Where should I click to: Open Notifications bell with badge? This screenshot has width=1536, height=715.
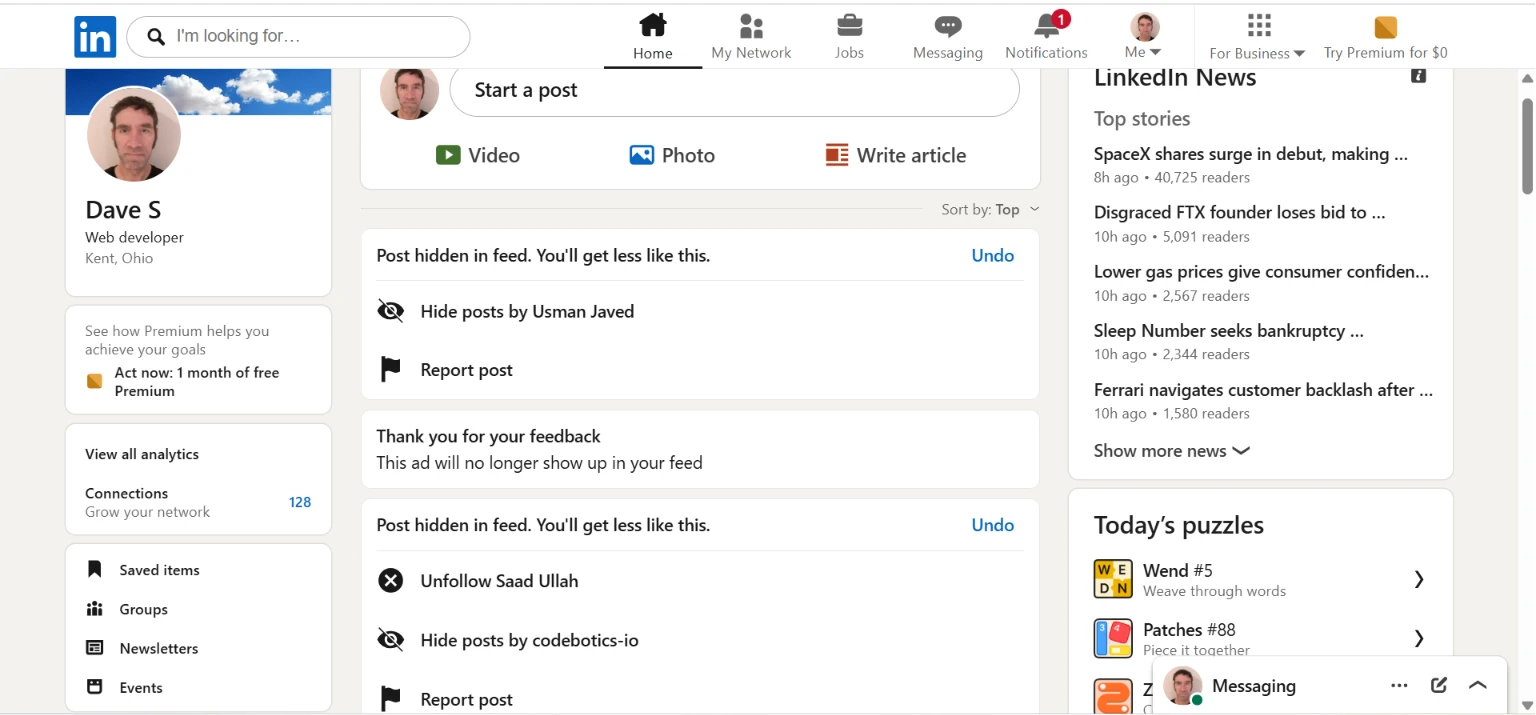click(1046, 37)
